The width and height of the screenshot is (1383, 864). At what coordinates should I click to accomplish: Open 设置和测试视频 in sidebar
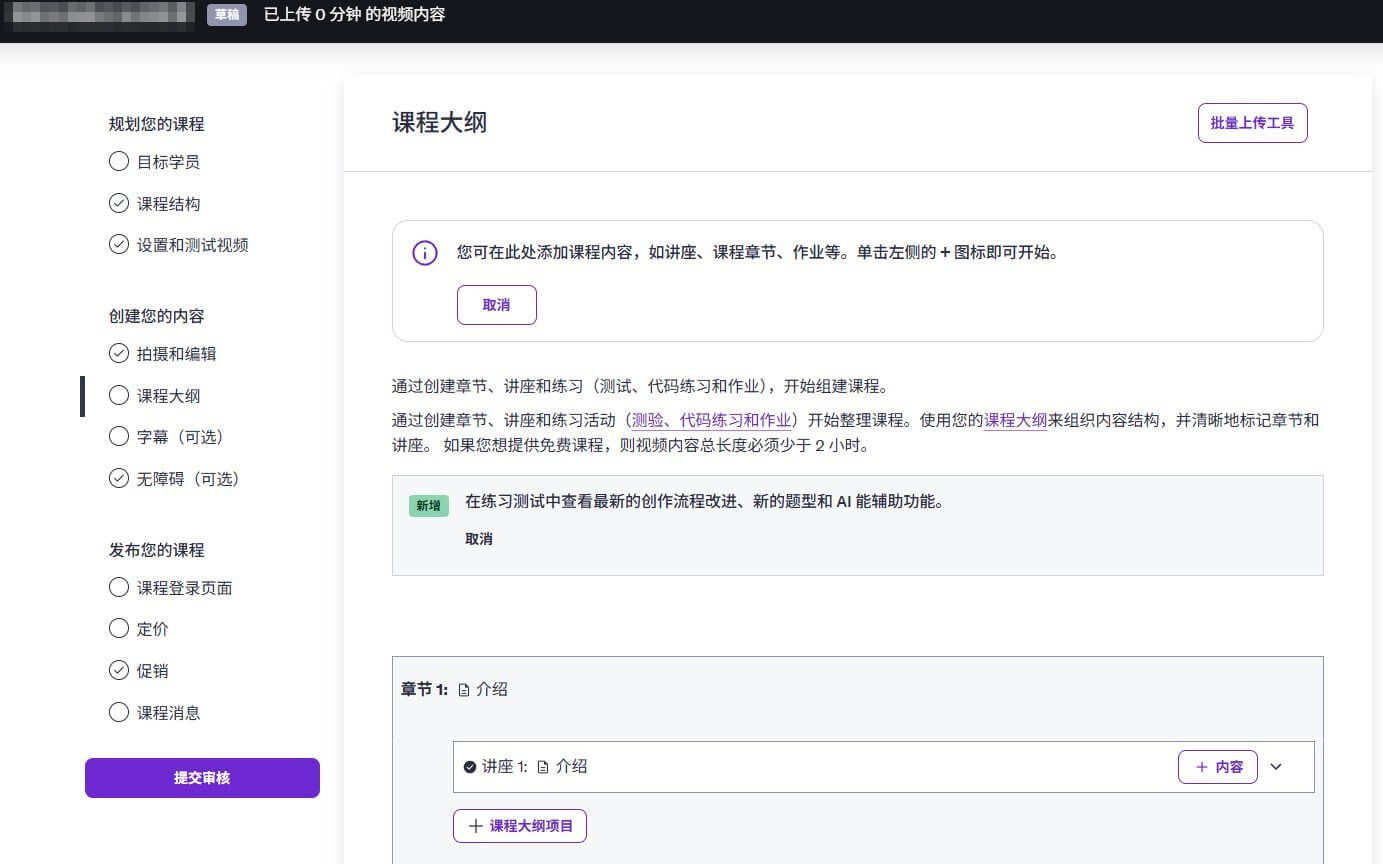[x=192, y=245]
